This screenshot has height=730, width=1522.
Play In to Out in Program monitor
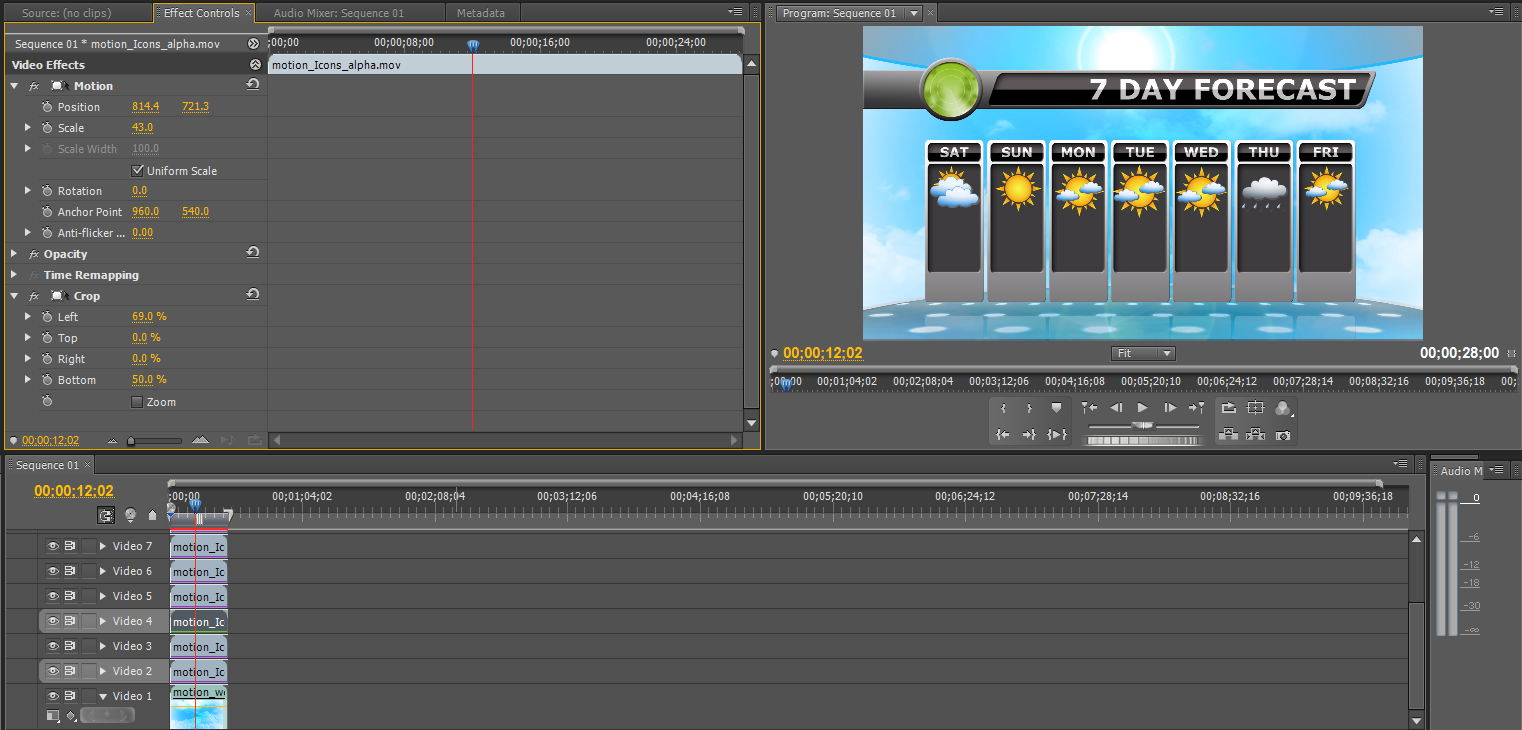click(1057, 434)
